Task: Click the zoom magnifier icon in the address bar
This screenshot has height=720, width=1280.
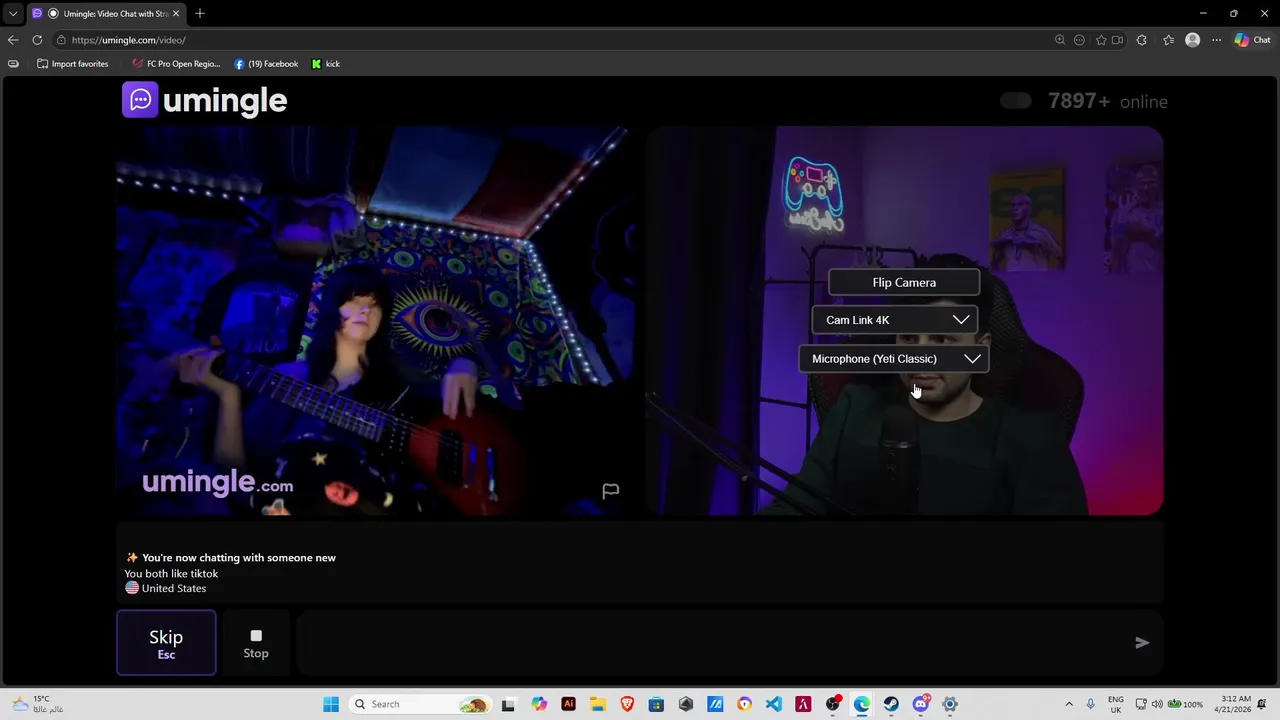Action: pos(1060,40)
